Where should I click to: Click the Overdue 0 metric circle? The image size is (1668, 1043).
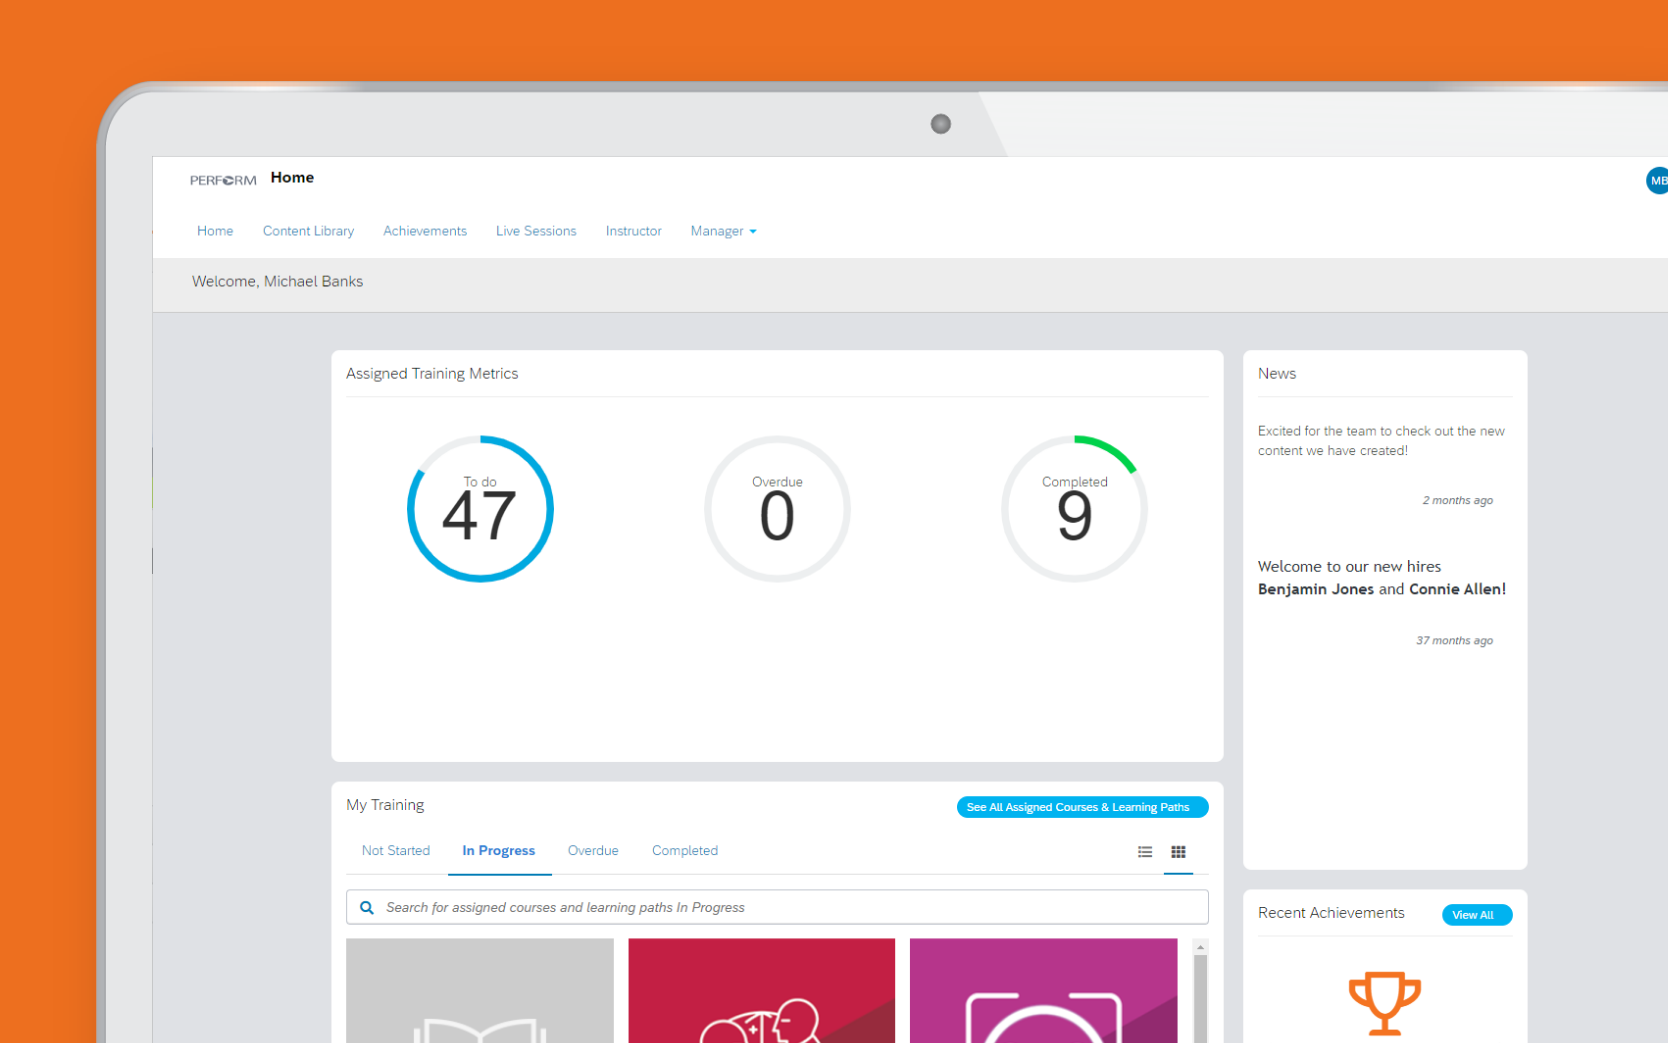777,509
